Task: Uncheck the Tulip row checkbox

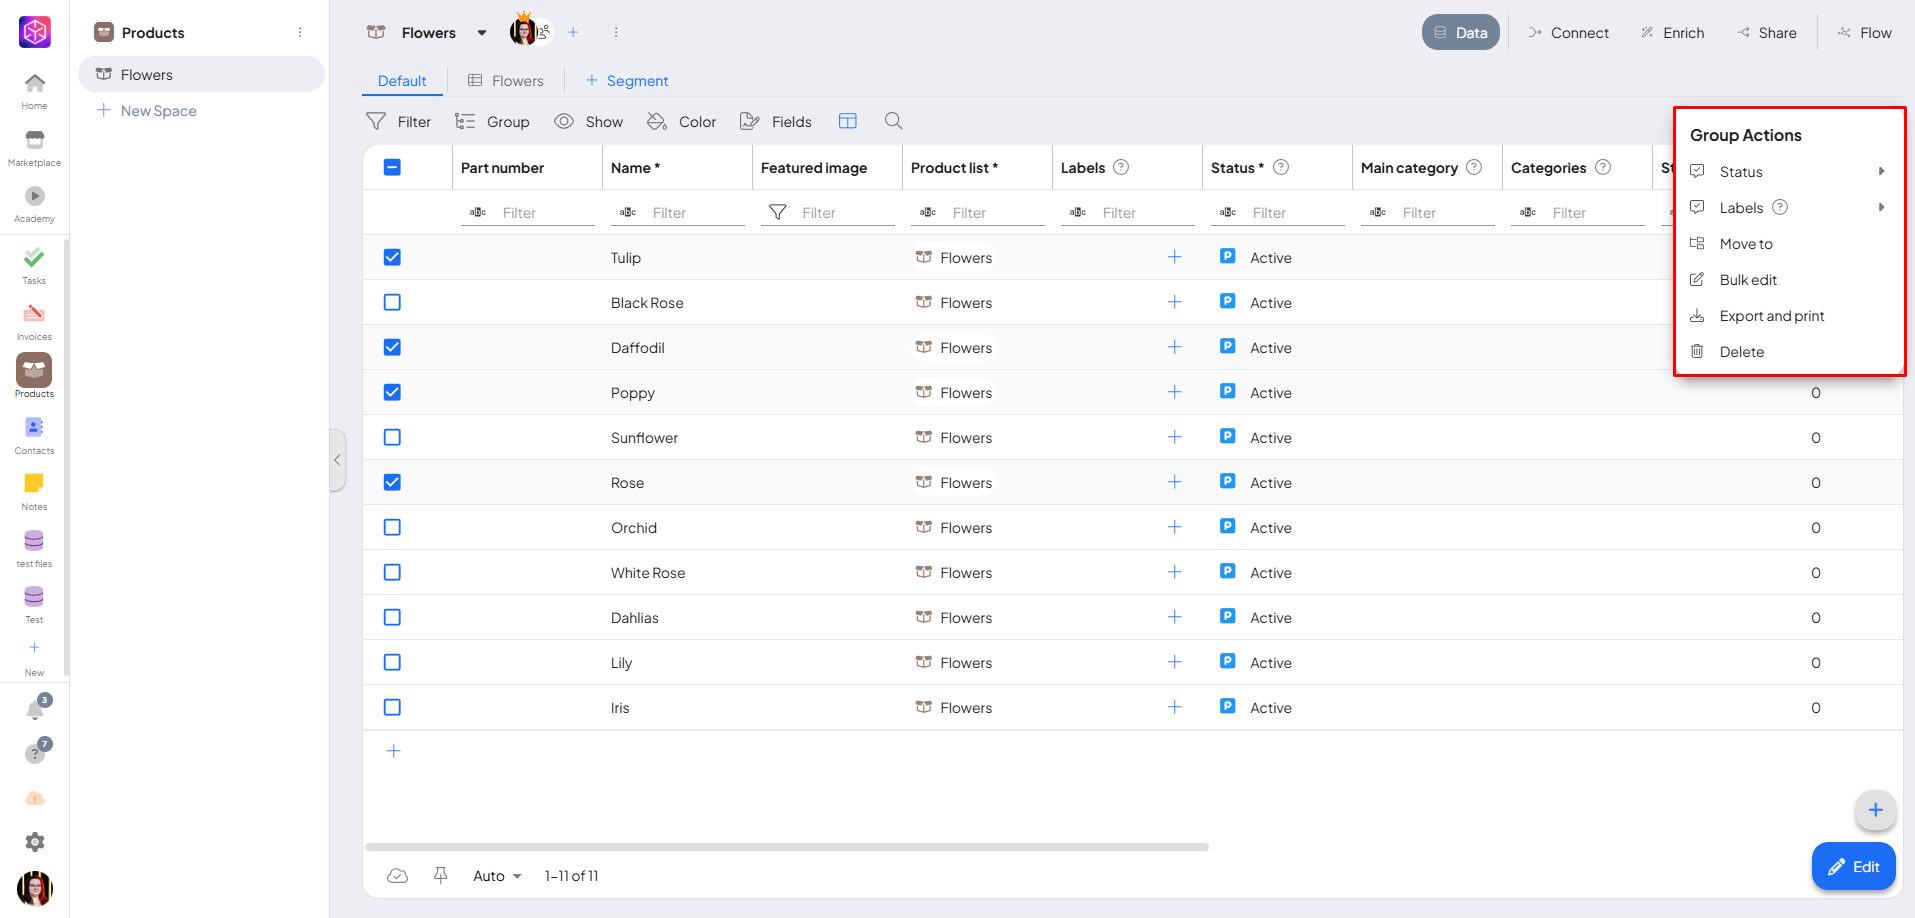Action: pos(392,257)
